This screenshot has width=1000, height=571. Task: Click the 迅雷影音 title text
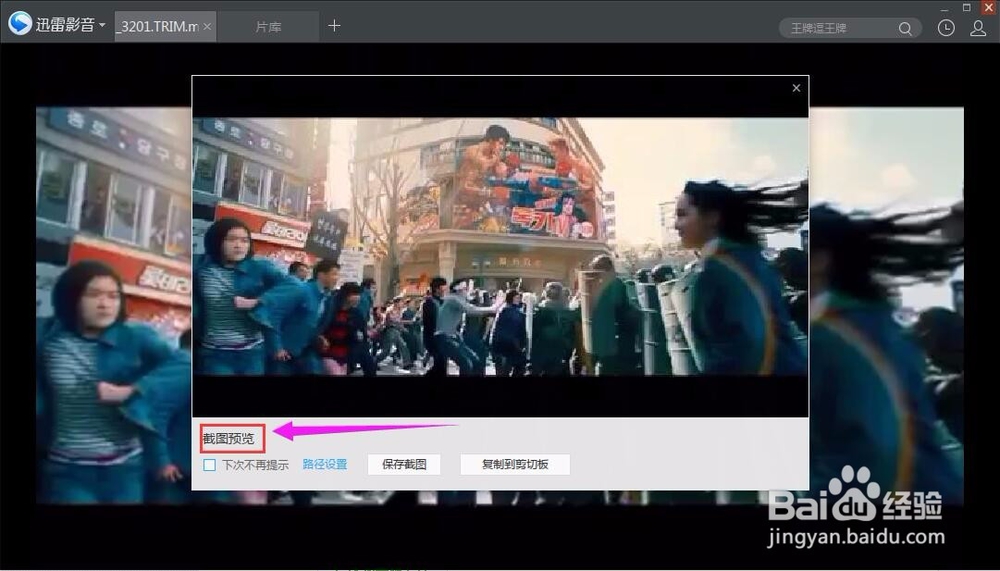click(65, 26)
